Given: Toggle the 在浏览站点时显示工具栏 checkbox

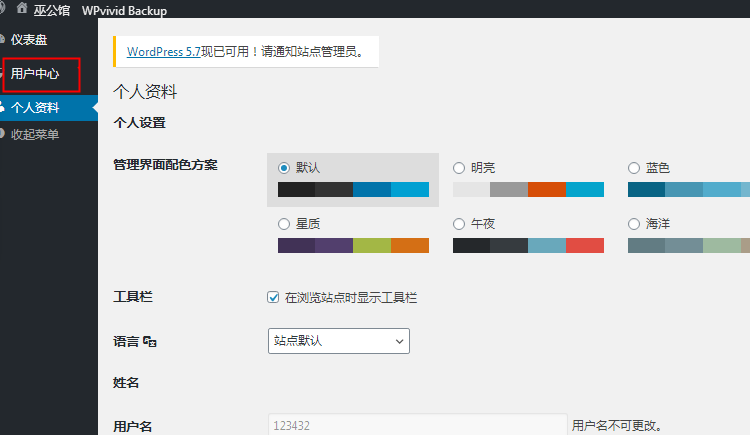Looking at the screenshot, I should point(273,297).
